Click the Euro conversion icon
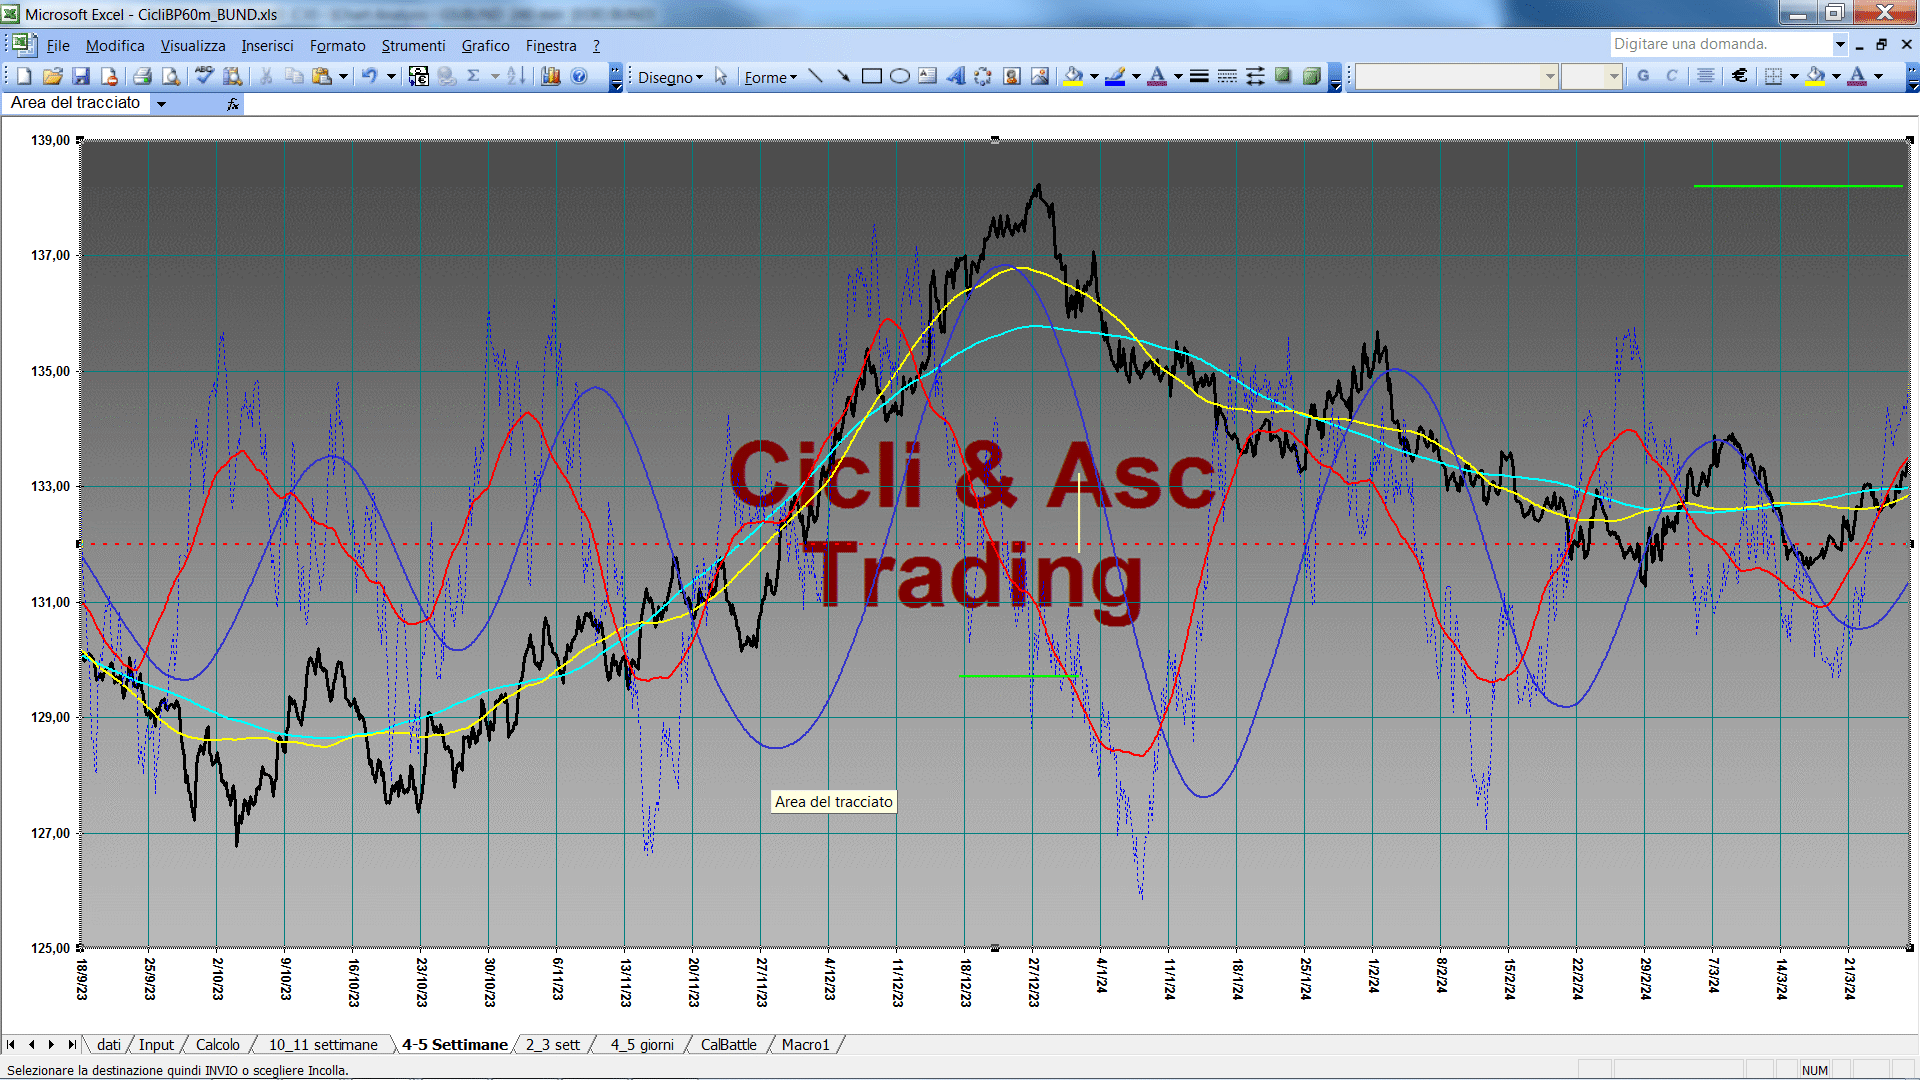The width and height of the screenshot is (1920, 1080). (x=419, y=76)
